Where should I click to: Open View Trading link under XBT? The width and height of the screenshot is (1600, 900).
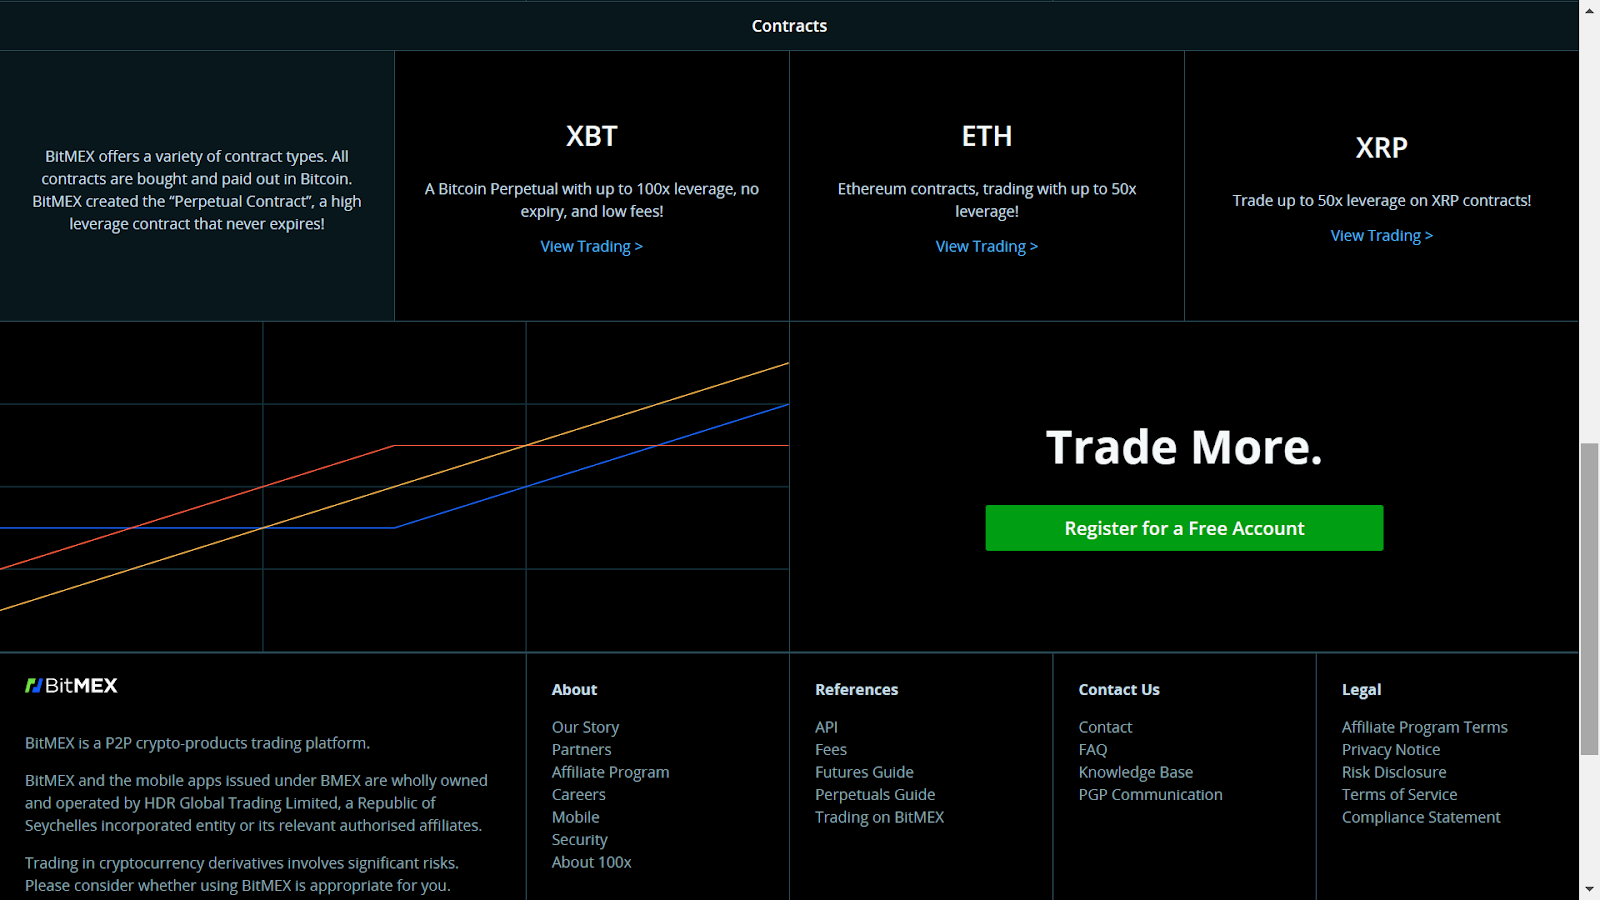click(x=592, y=246)
